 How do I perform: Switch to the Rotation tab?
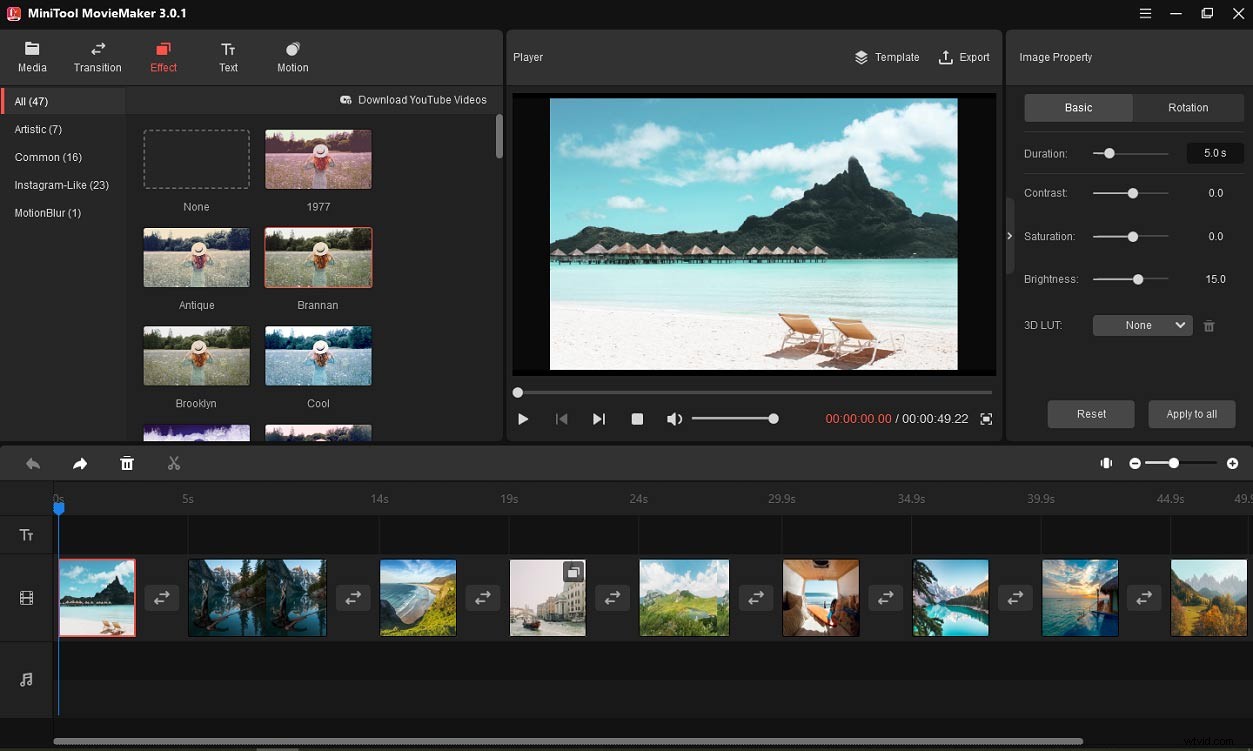(x=1188, y=107)
